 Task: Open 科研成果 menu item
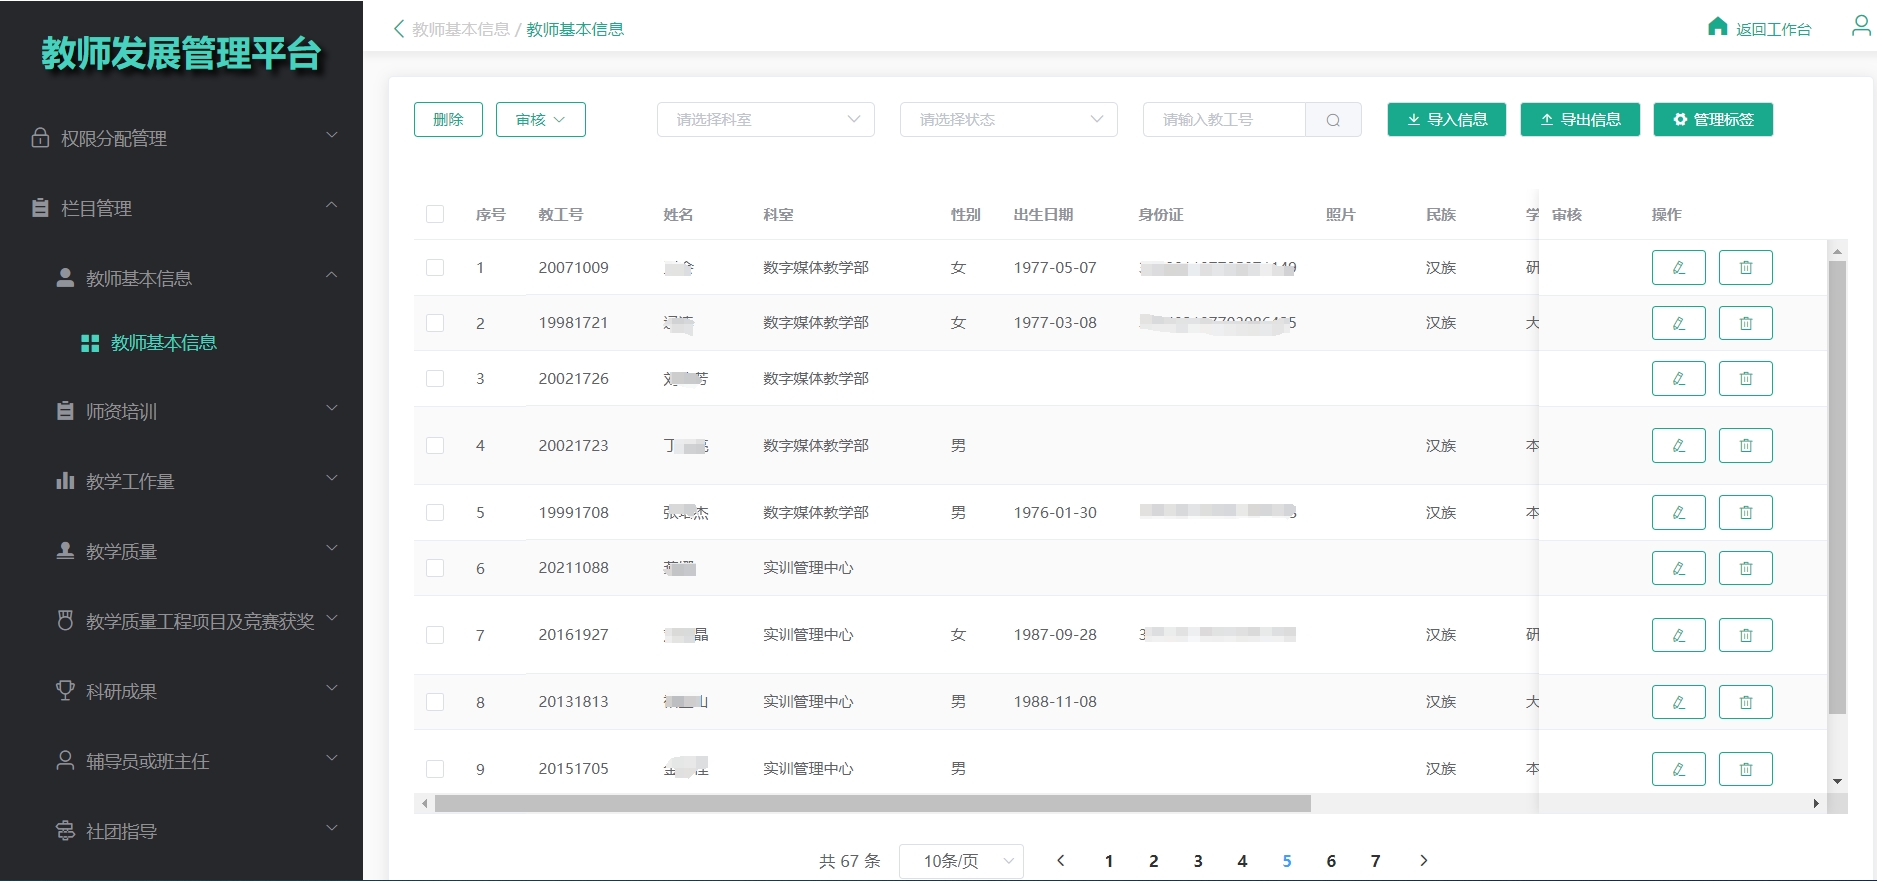[182, 691]
